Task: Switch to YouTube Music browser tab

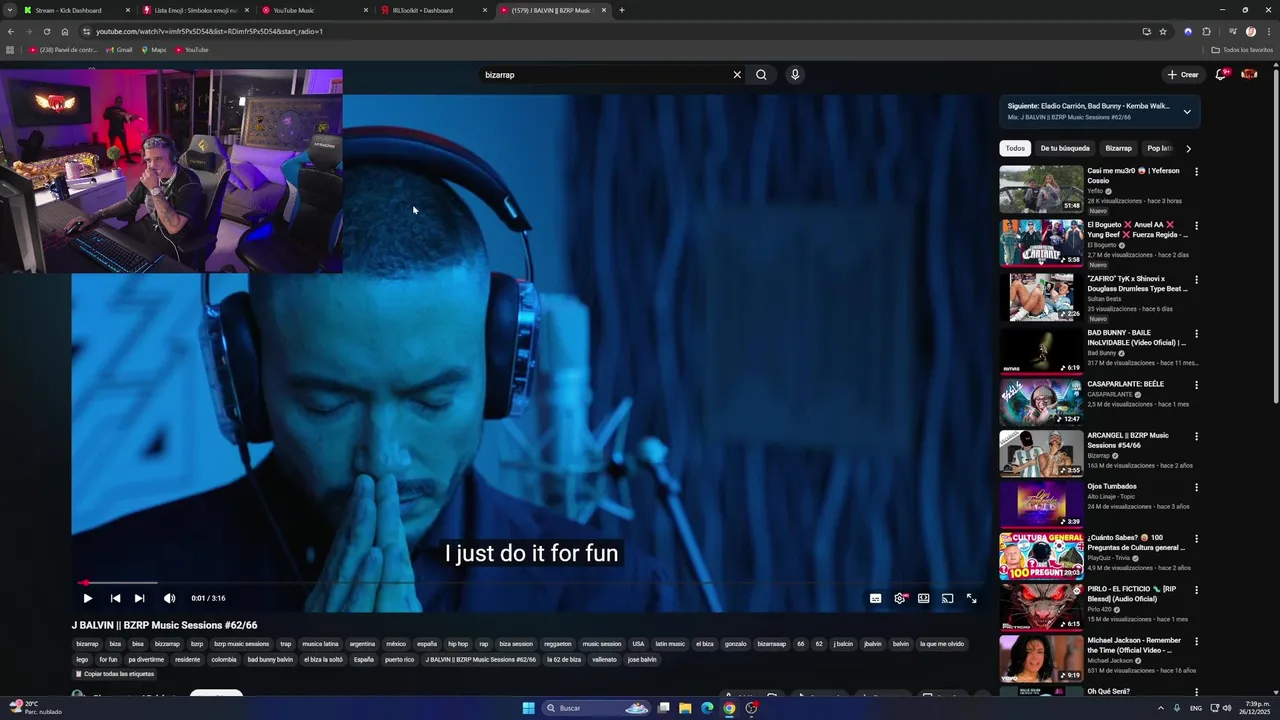Action: coord(312,10)
